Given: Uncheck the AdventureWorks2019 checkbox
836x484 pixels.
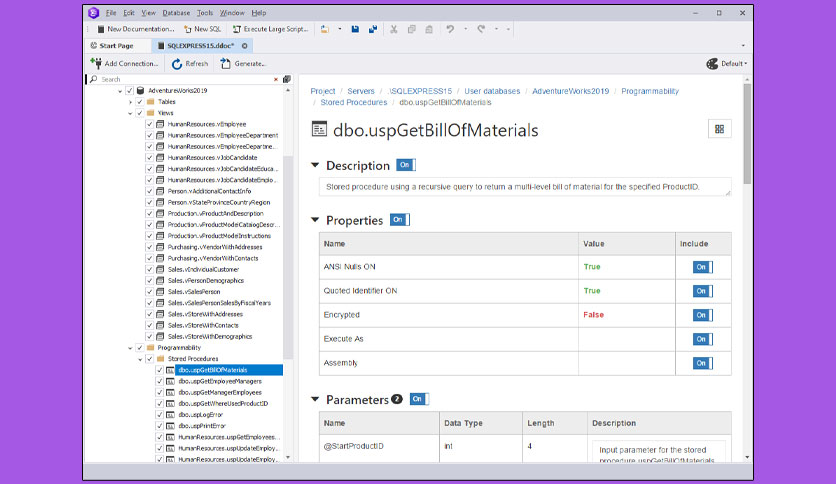Looking at the screenshot, I should pos(130,91).
